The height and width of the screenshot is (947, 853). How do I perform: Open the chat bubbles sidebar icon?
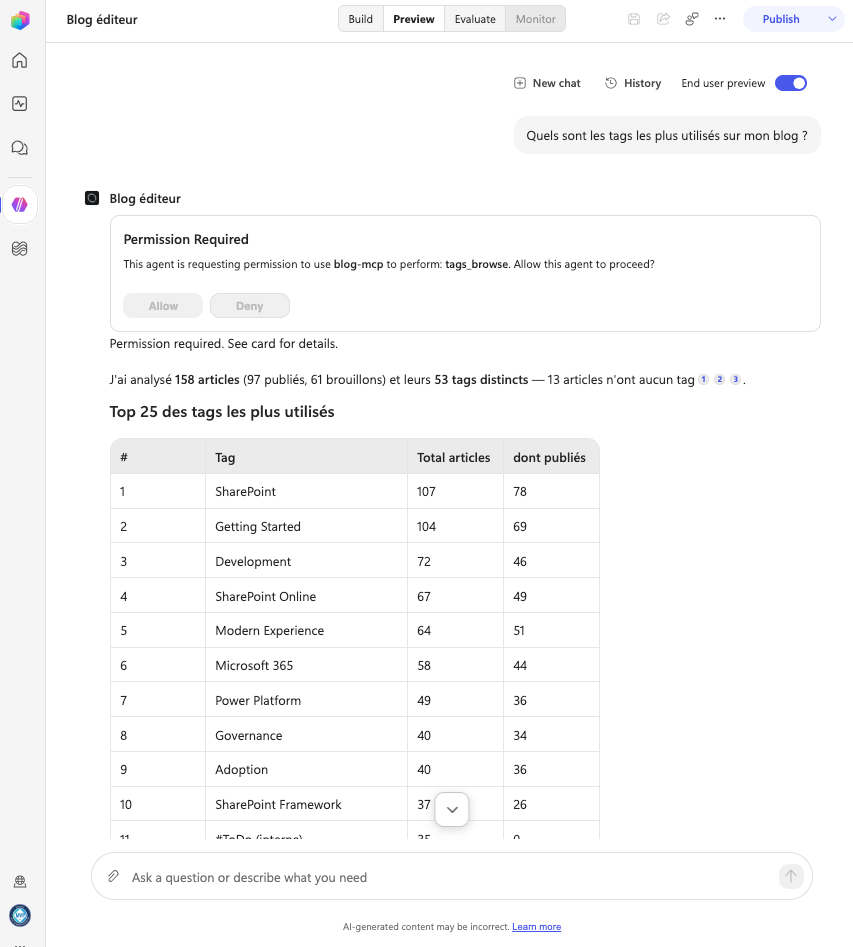coord(20,148)
